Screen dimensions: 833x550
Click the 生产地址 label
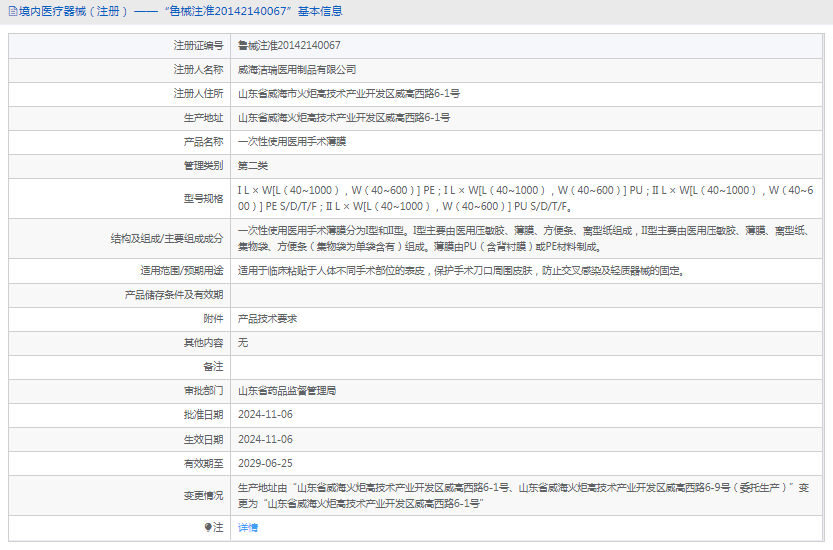[203, 117]
